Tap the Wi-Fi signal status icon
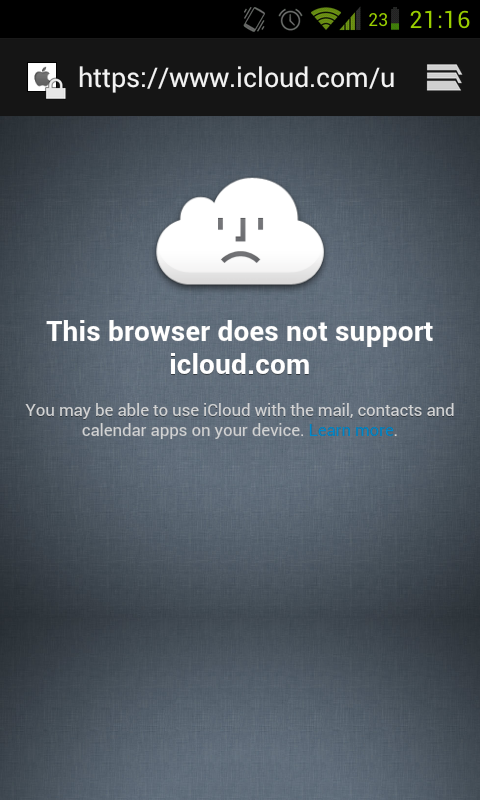This screenshot has width=480, height=800. click(x=325, y=19)
